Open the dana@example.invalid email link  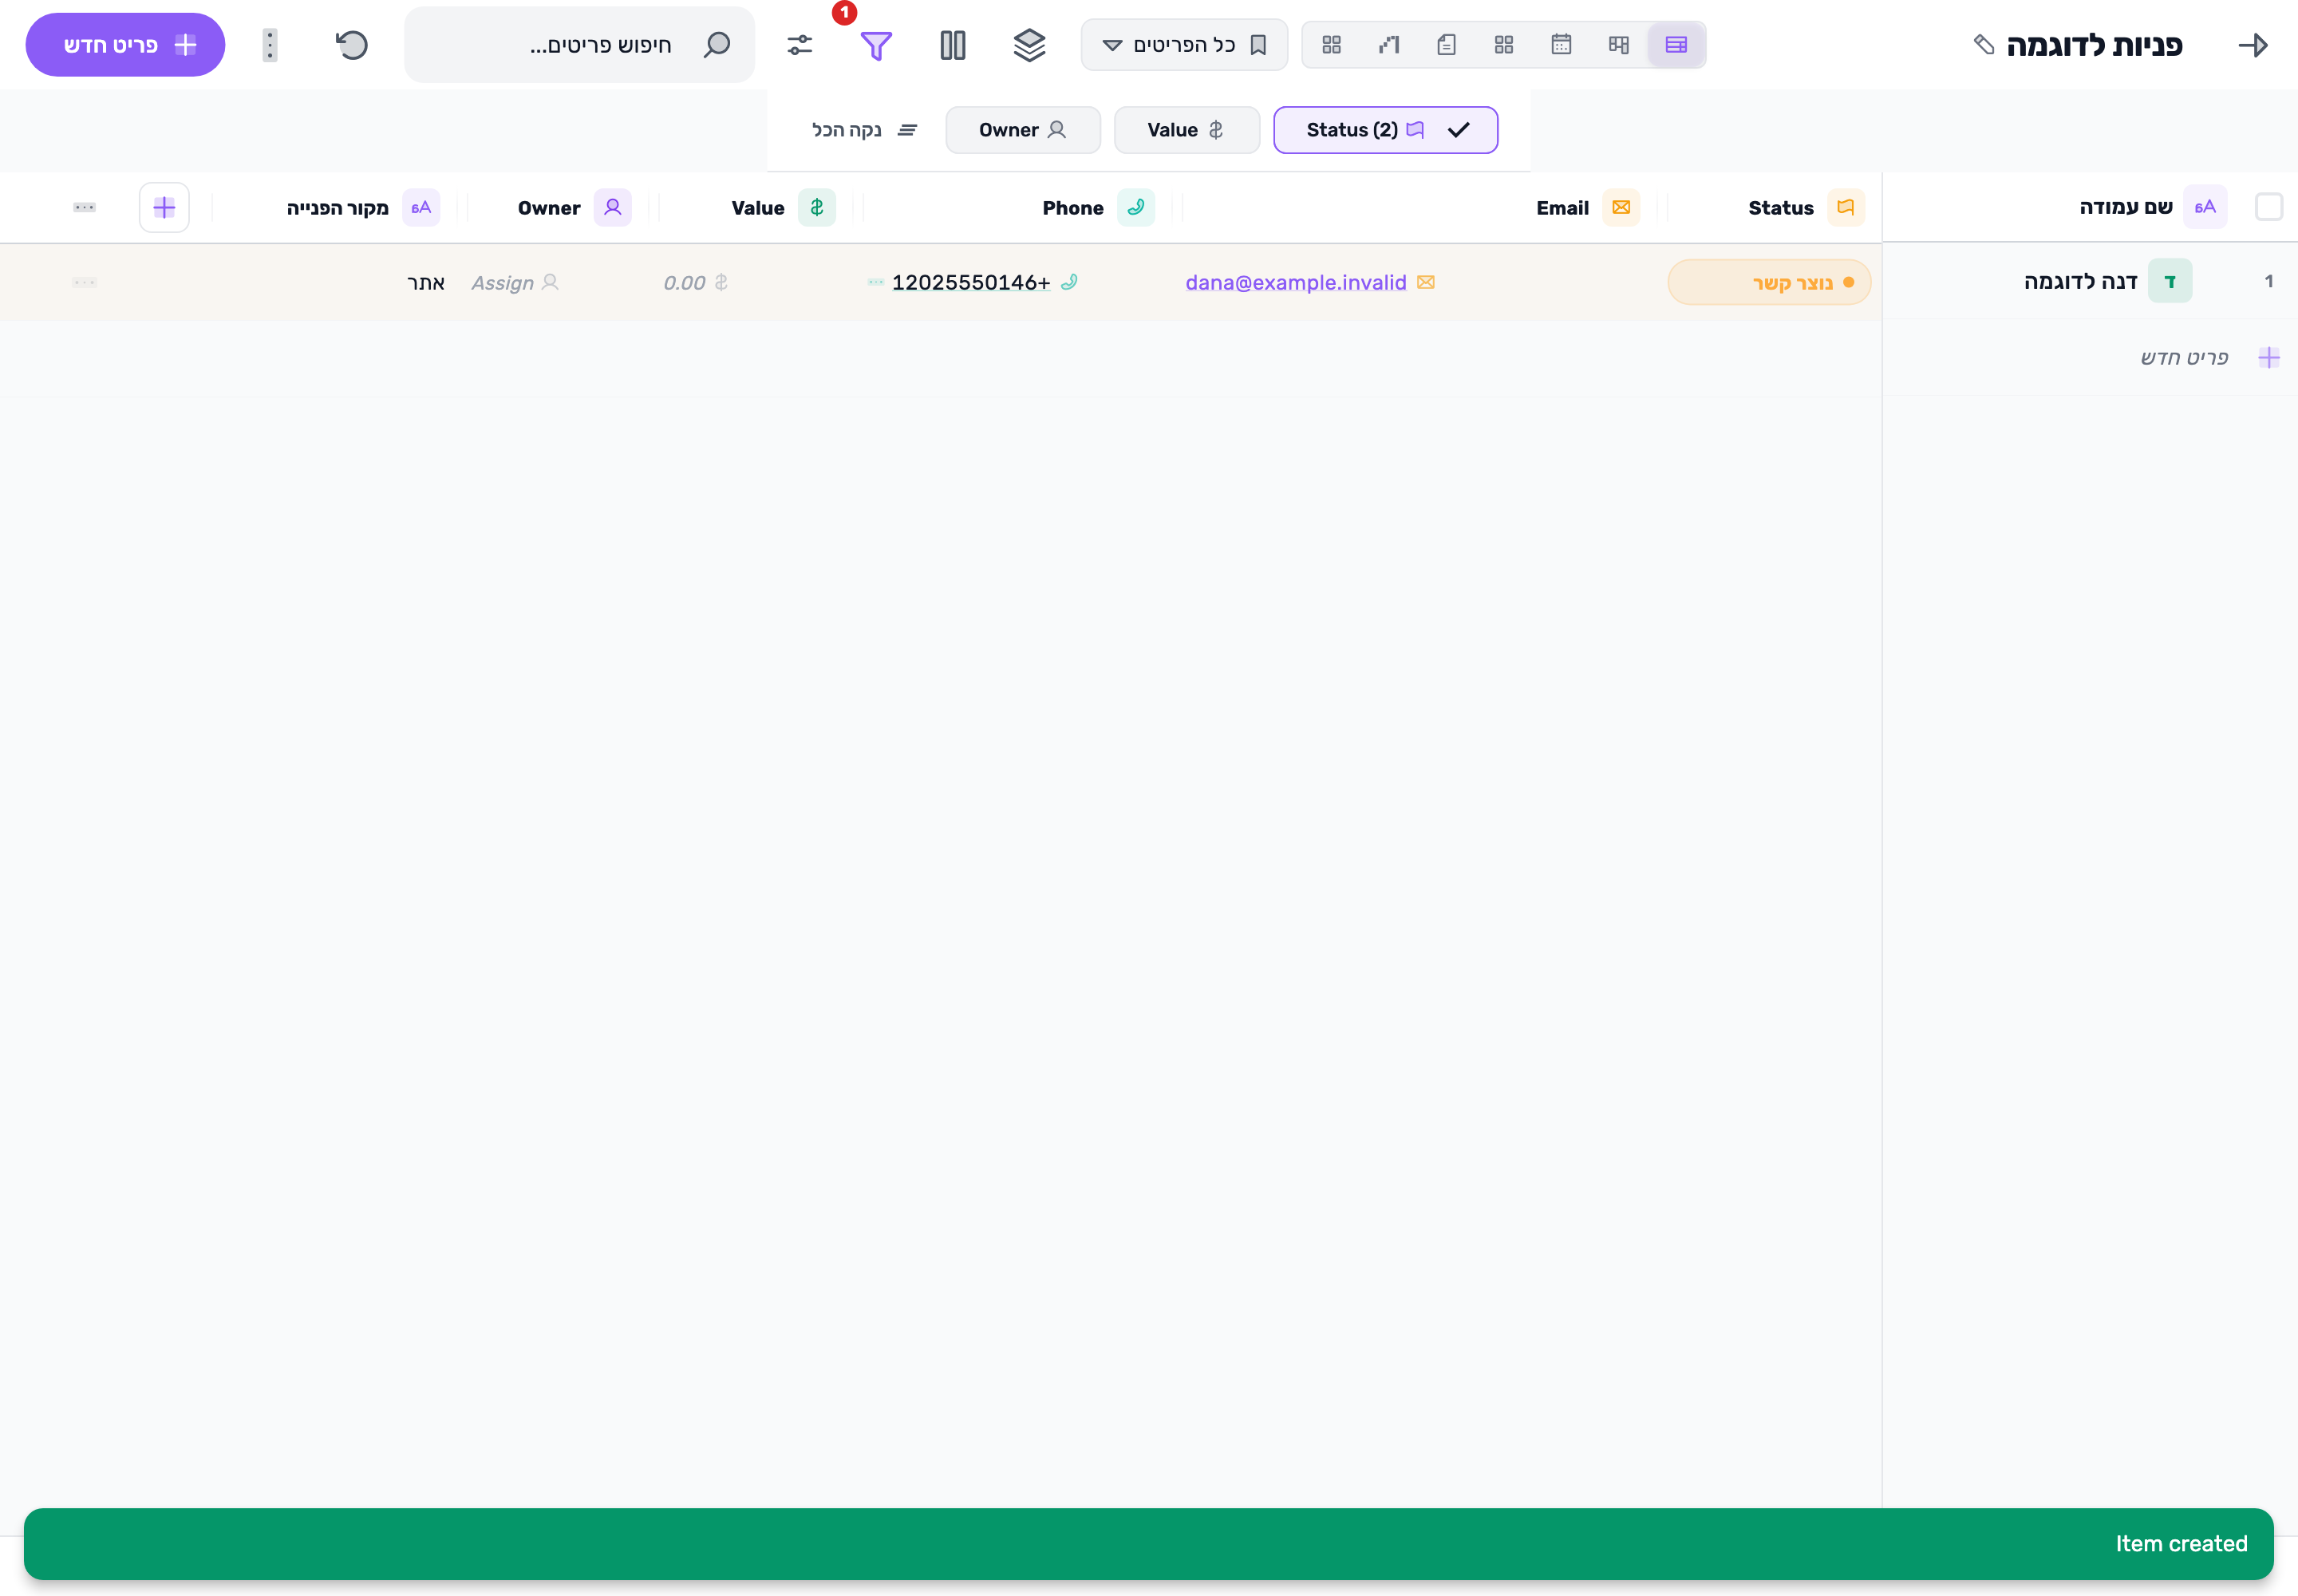pyautogui.click(x=1296, y=283)
